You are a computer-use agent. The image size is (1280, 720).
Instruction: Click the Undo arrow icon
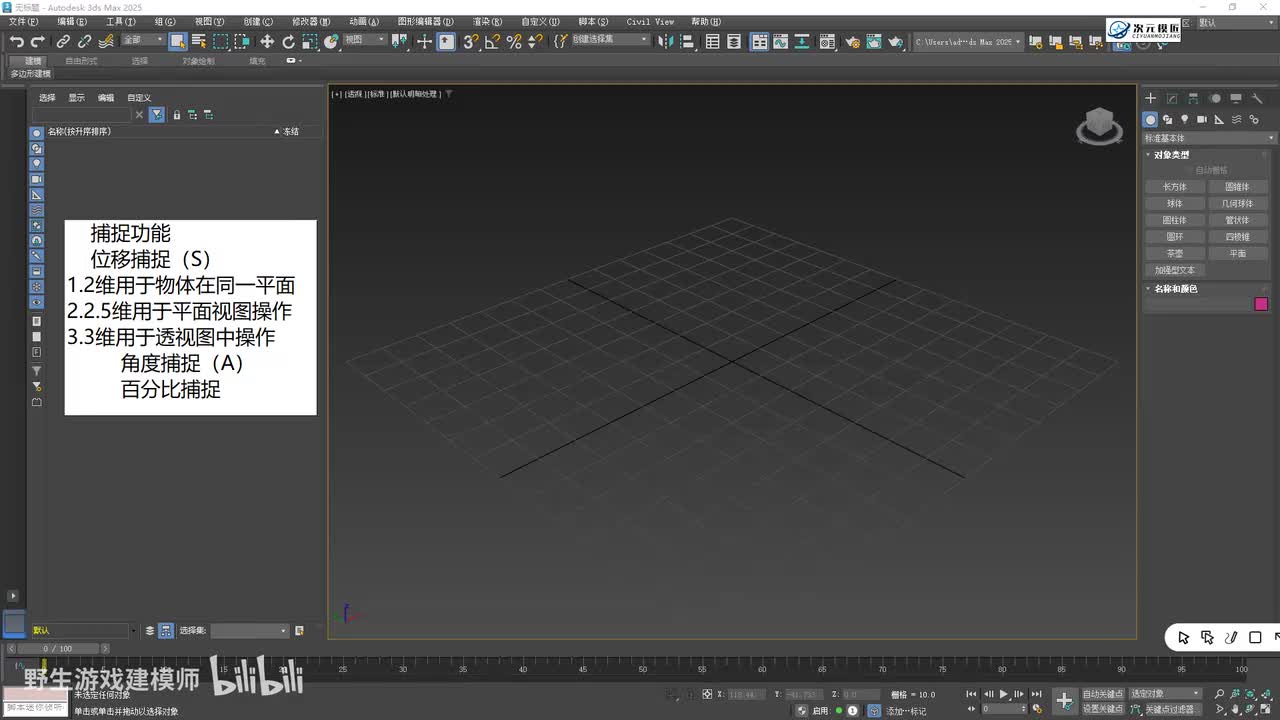pyautogui.click(x=16, y=41)
